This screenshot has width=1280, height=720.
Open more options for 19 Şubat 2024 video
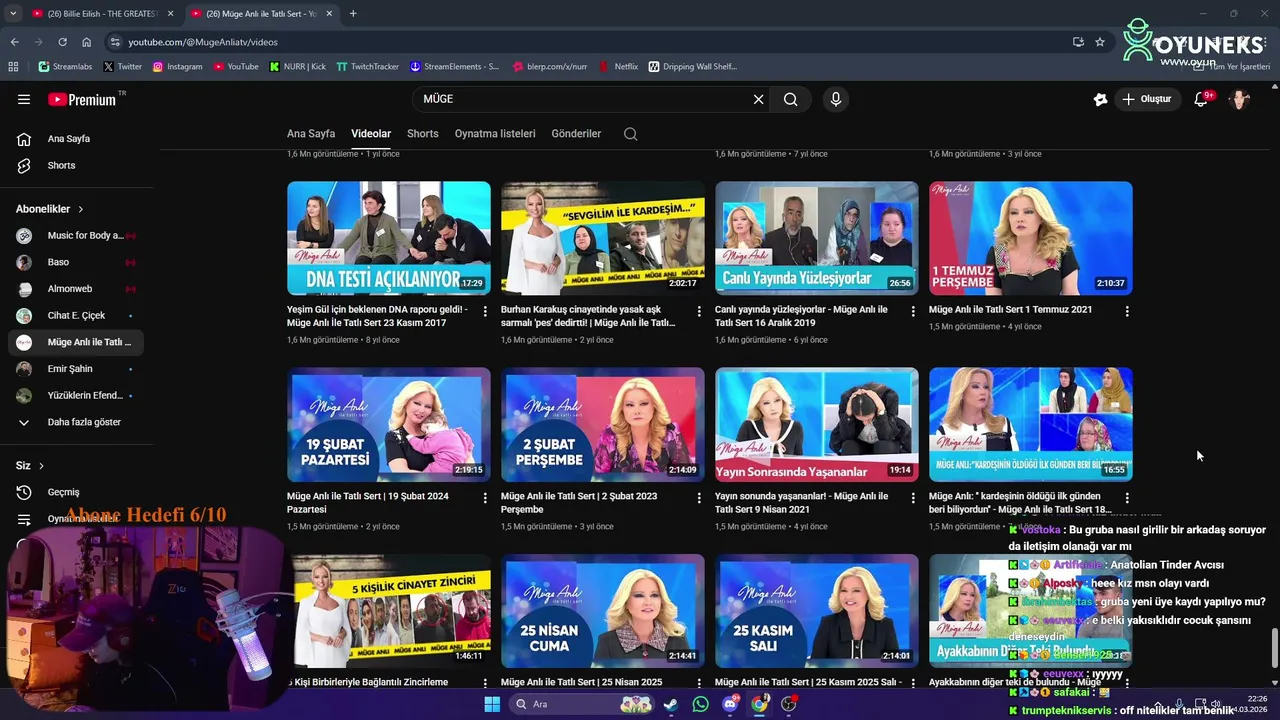tap(485, 498)
